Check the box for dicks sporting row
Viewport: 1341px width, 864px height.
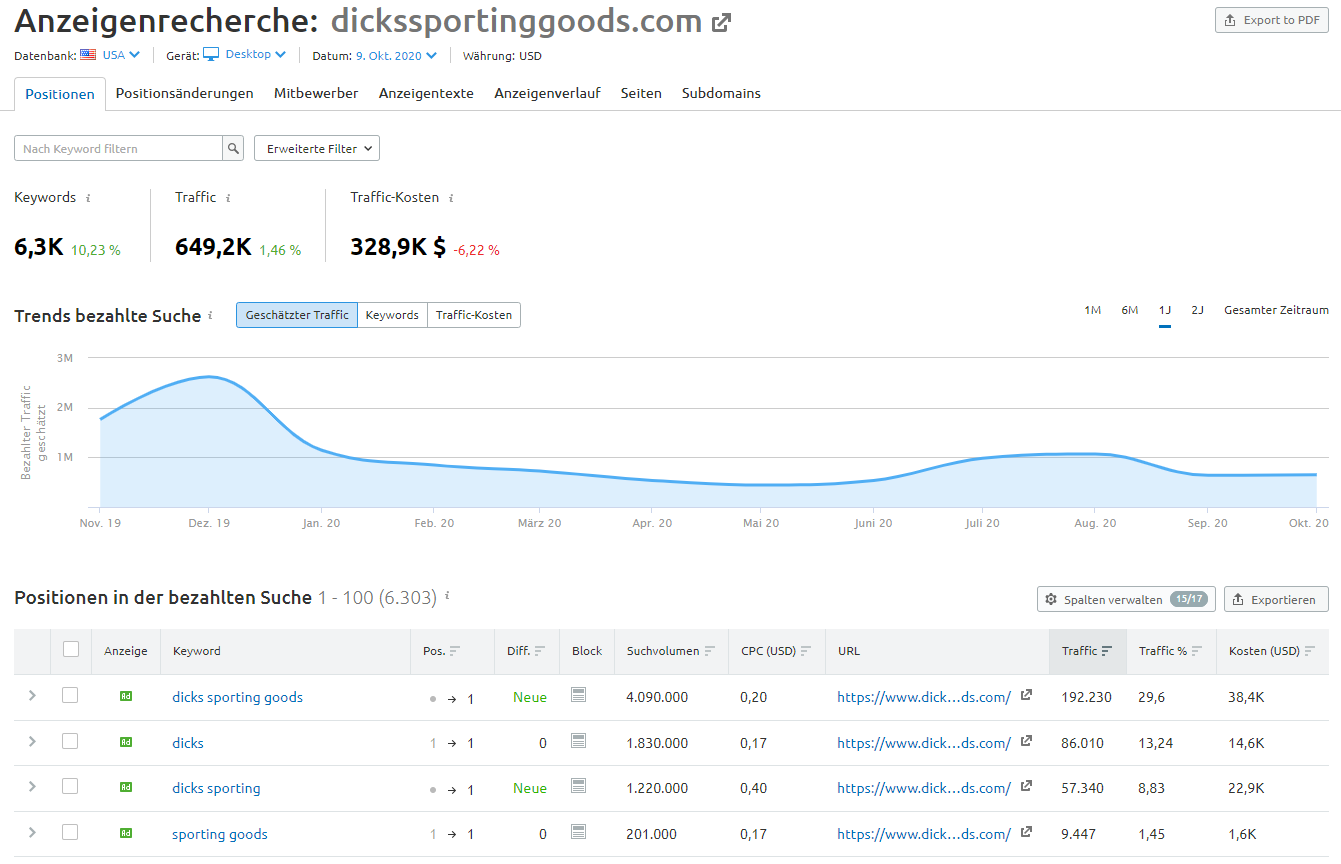click(70, 786)
